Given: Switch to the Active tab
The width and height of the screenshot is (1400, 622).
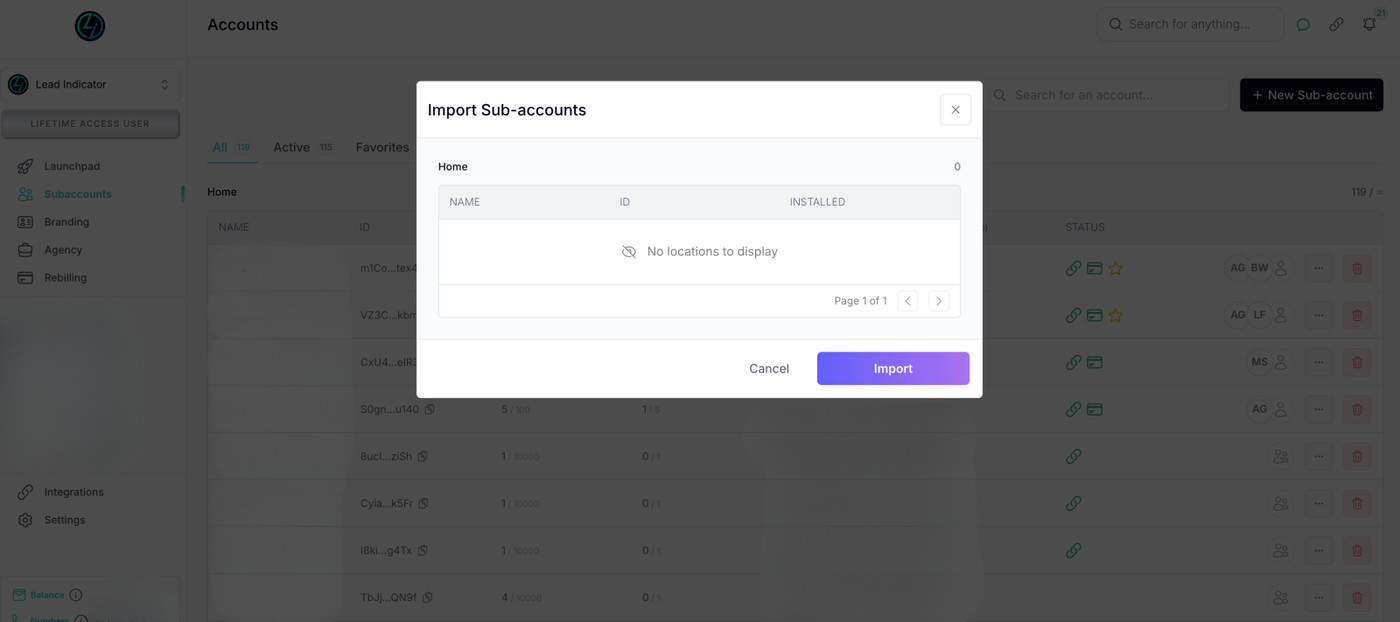Looking at the screenshot, I should click(292, 147).
